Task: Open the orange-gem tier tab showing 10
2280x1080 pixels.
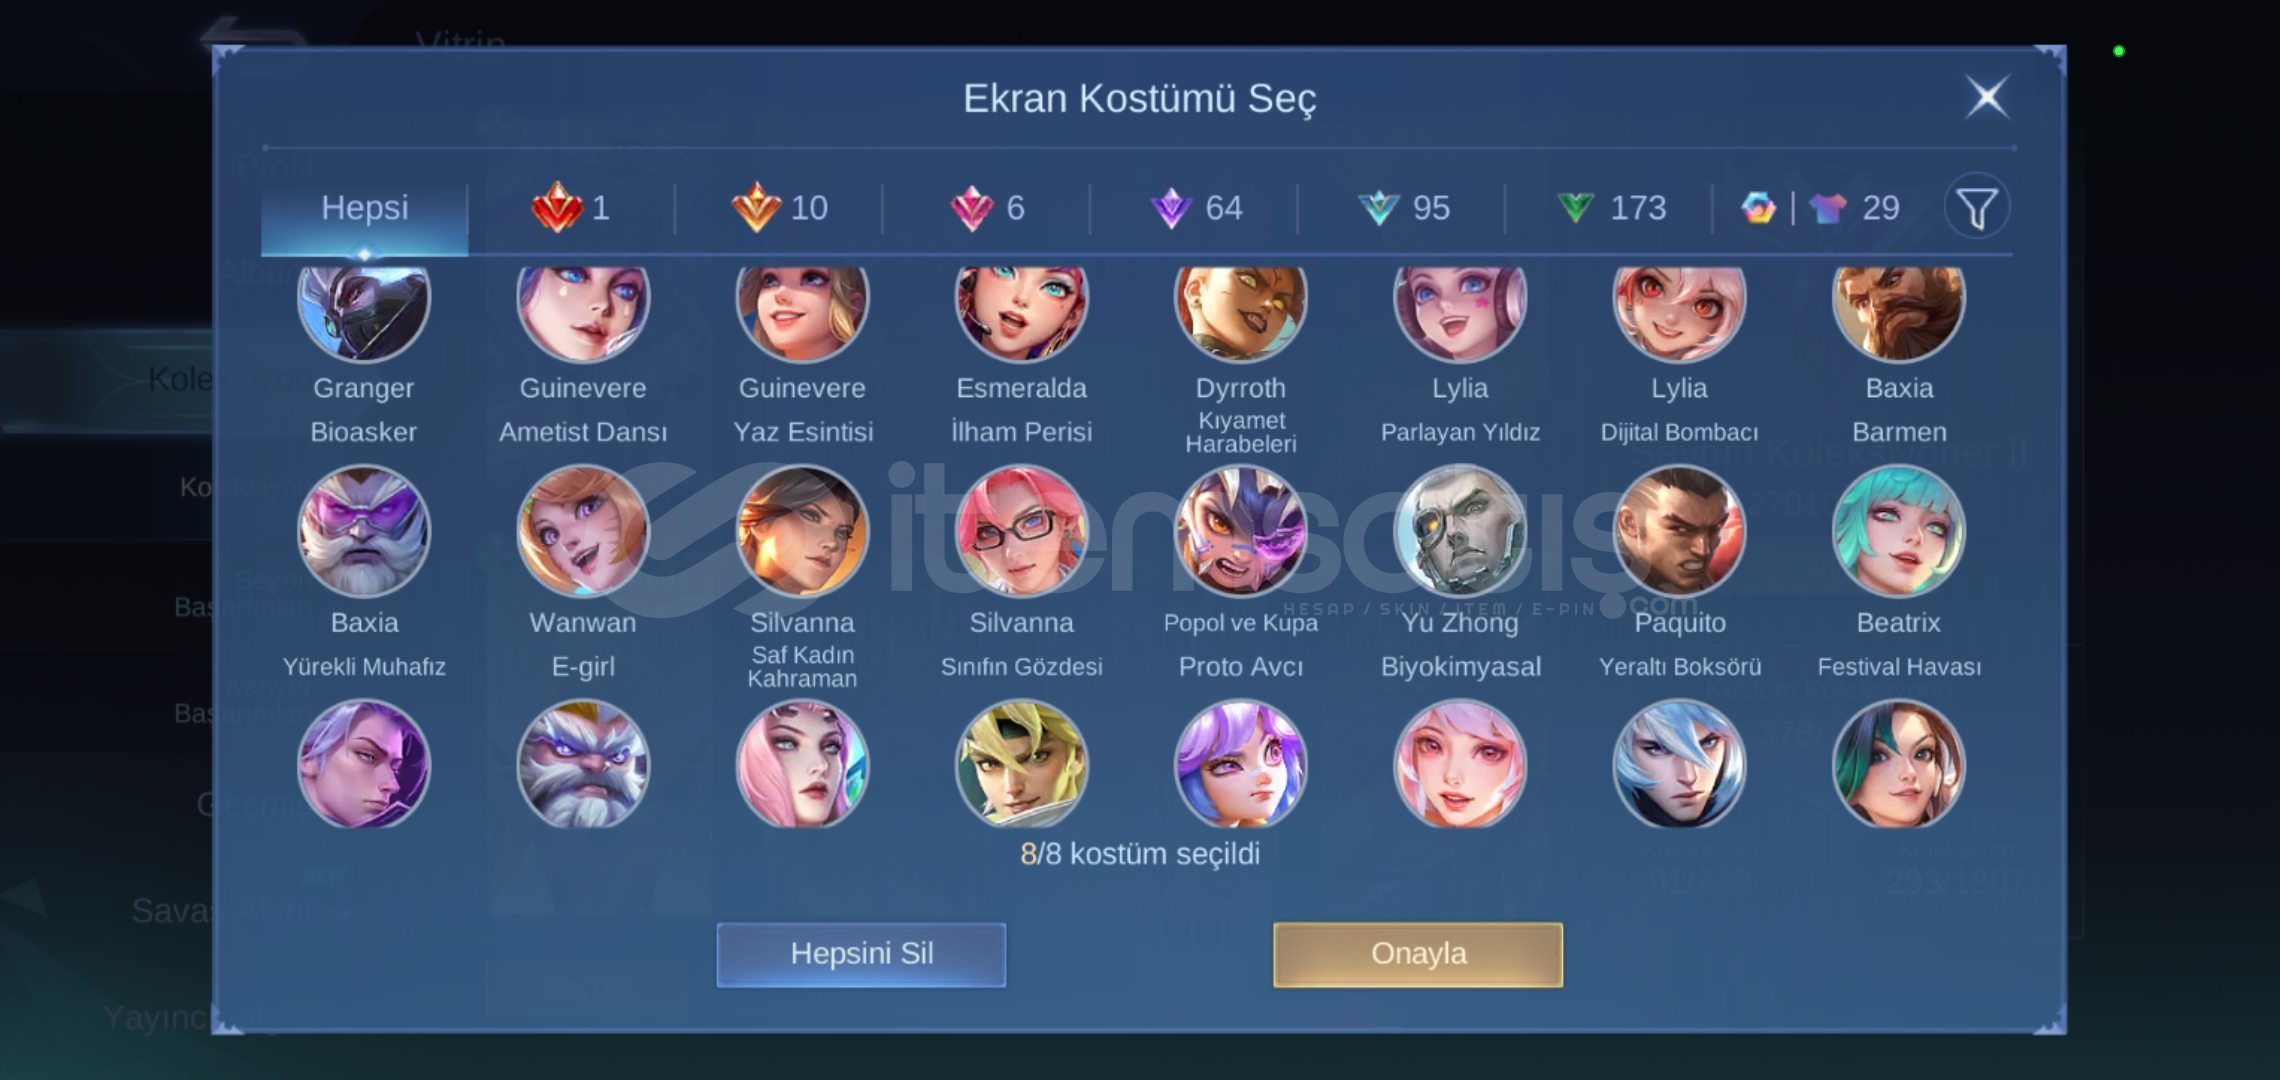Action: [x=779, y=208]
